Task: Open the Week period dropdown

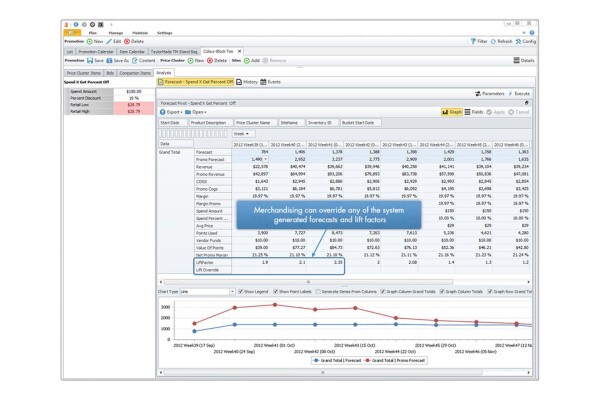Action: [244, 134]
